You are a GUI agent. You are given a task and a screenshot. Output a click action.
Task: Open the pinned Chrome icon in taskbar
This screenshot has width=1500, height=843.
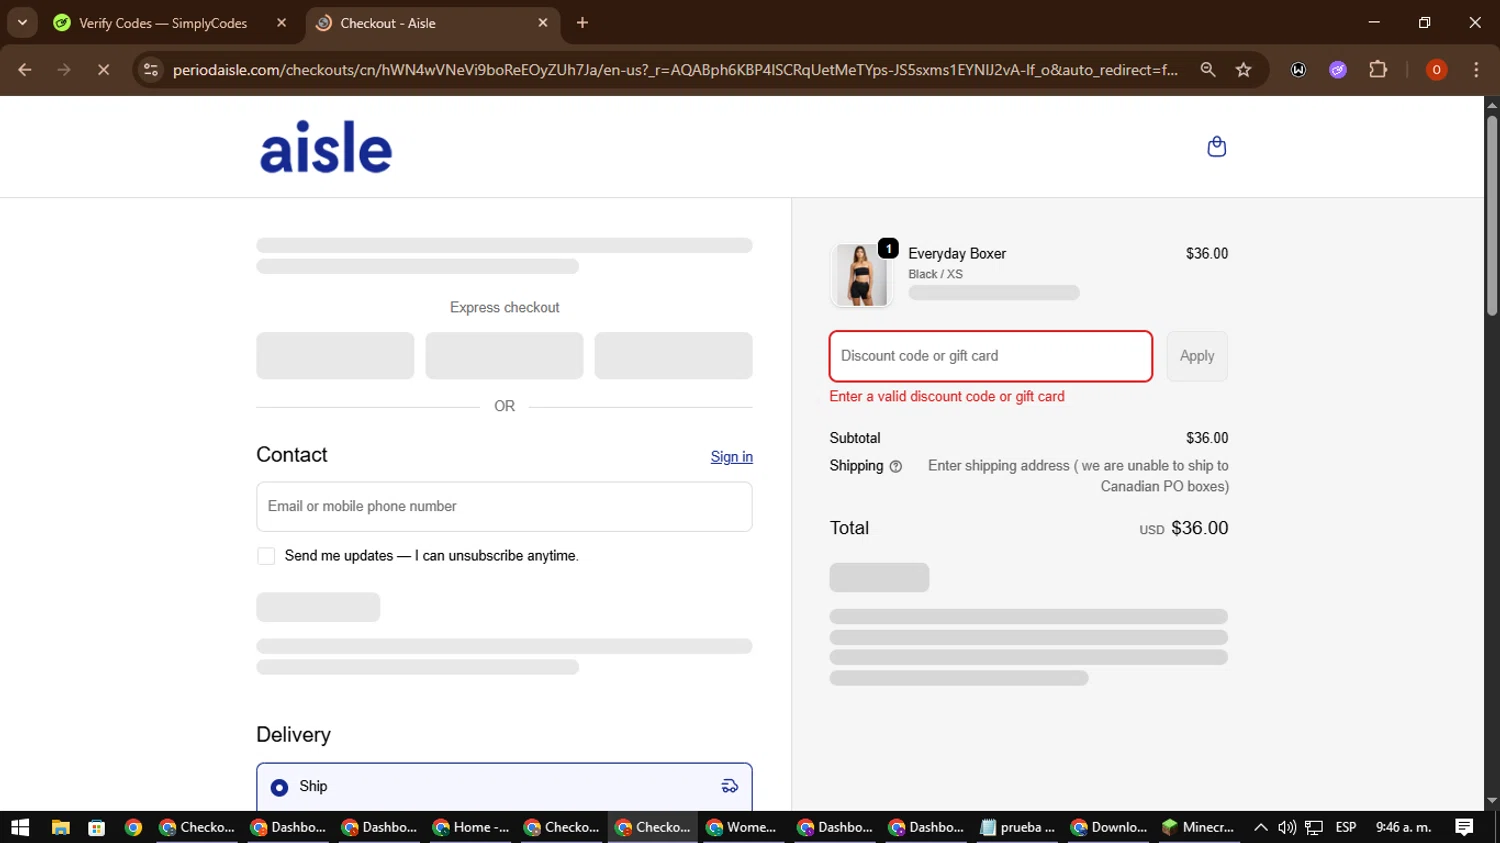[x=134, y=827]
